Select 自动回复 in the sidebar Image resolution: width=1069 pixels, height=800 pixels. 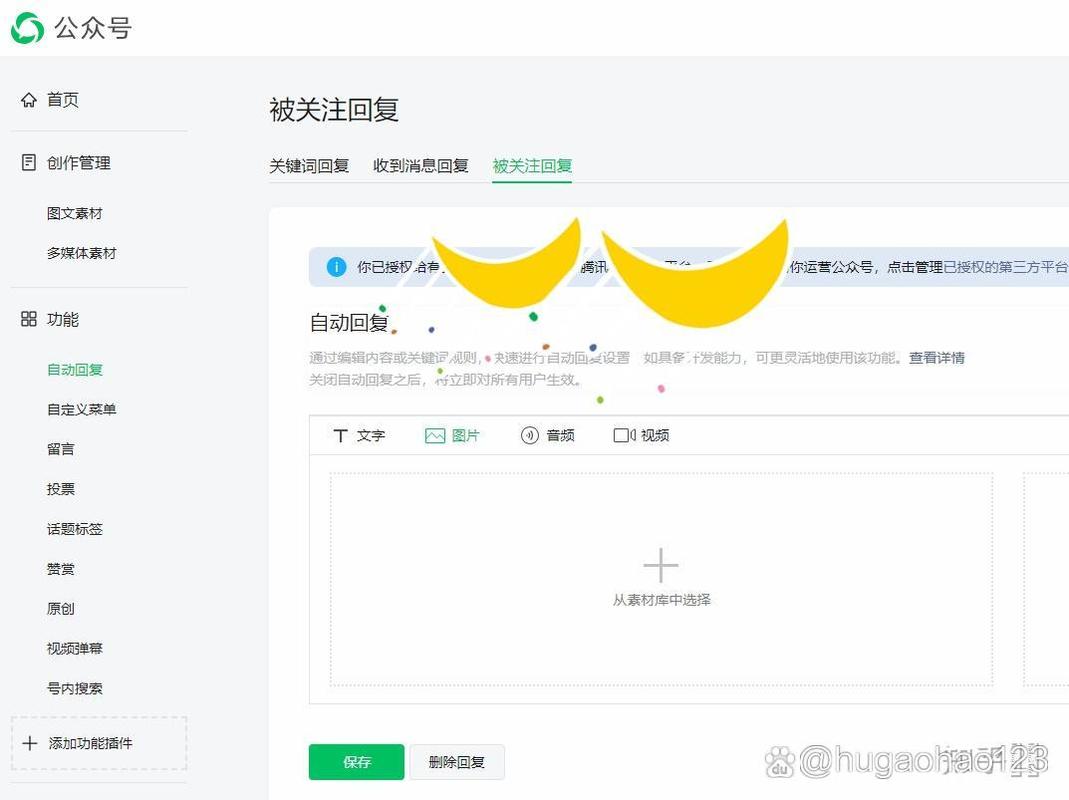pyautogui.click(x=75, y=369)
